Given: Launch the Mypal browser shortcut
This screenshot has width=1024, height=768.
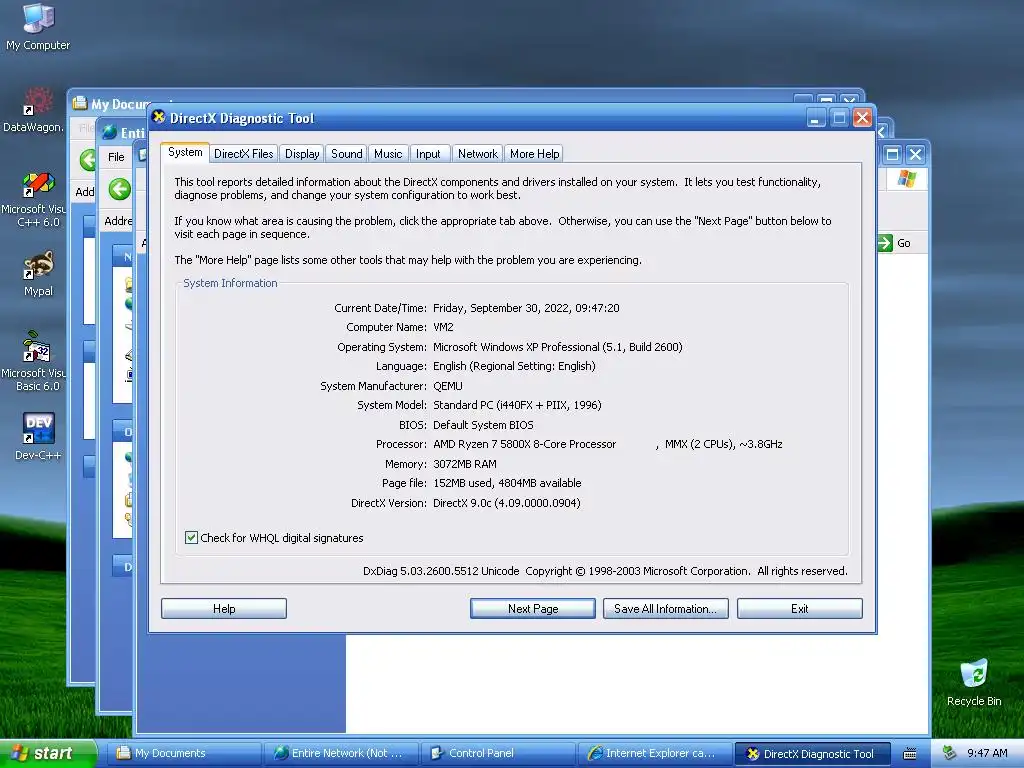Looking at the screenshot, I should point(38,274).
